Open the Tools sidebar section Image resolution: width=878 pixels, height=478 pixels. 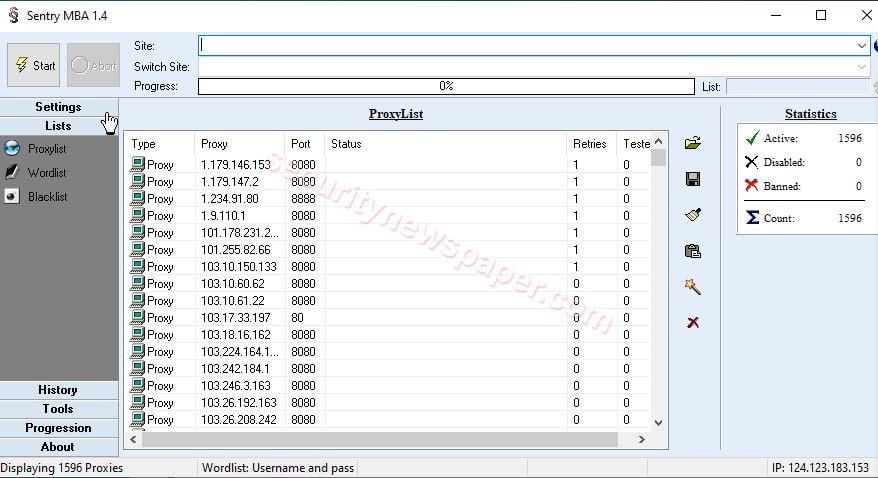click(58, 409)
